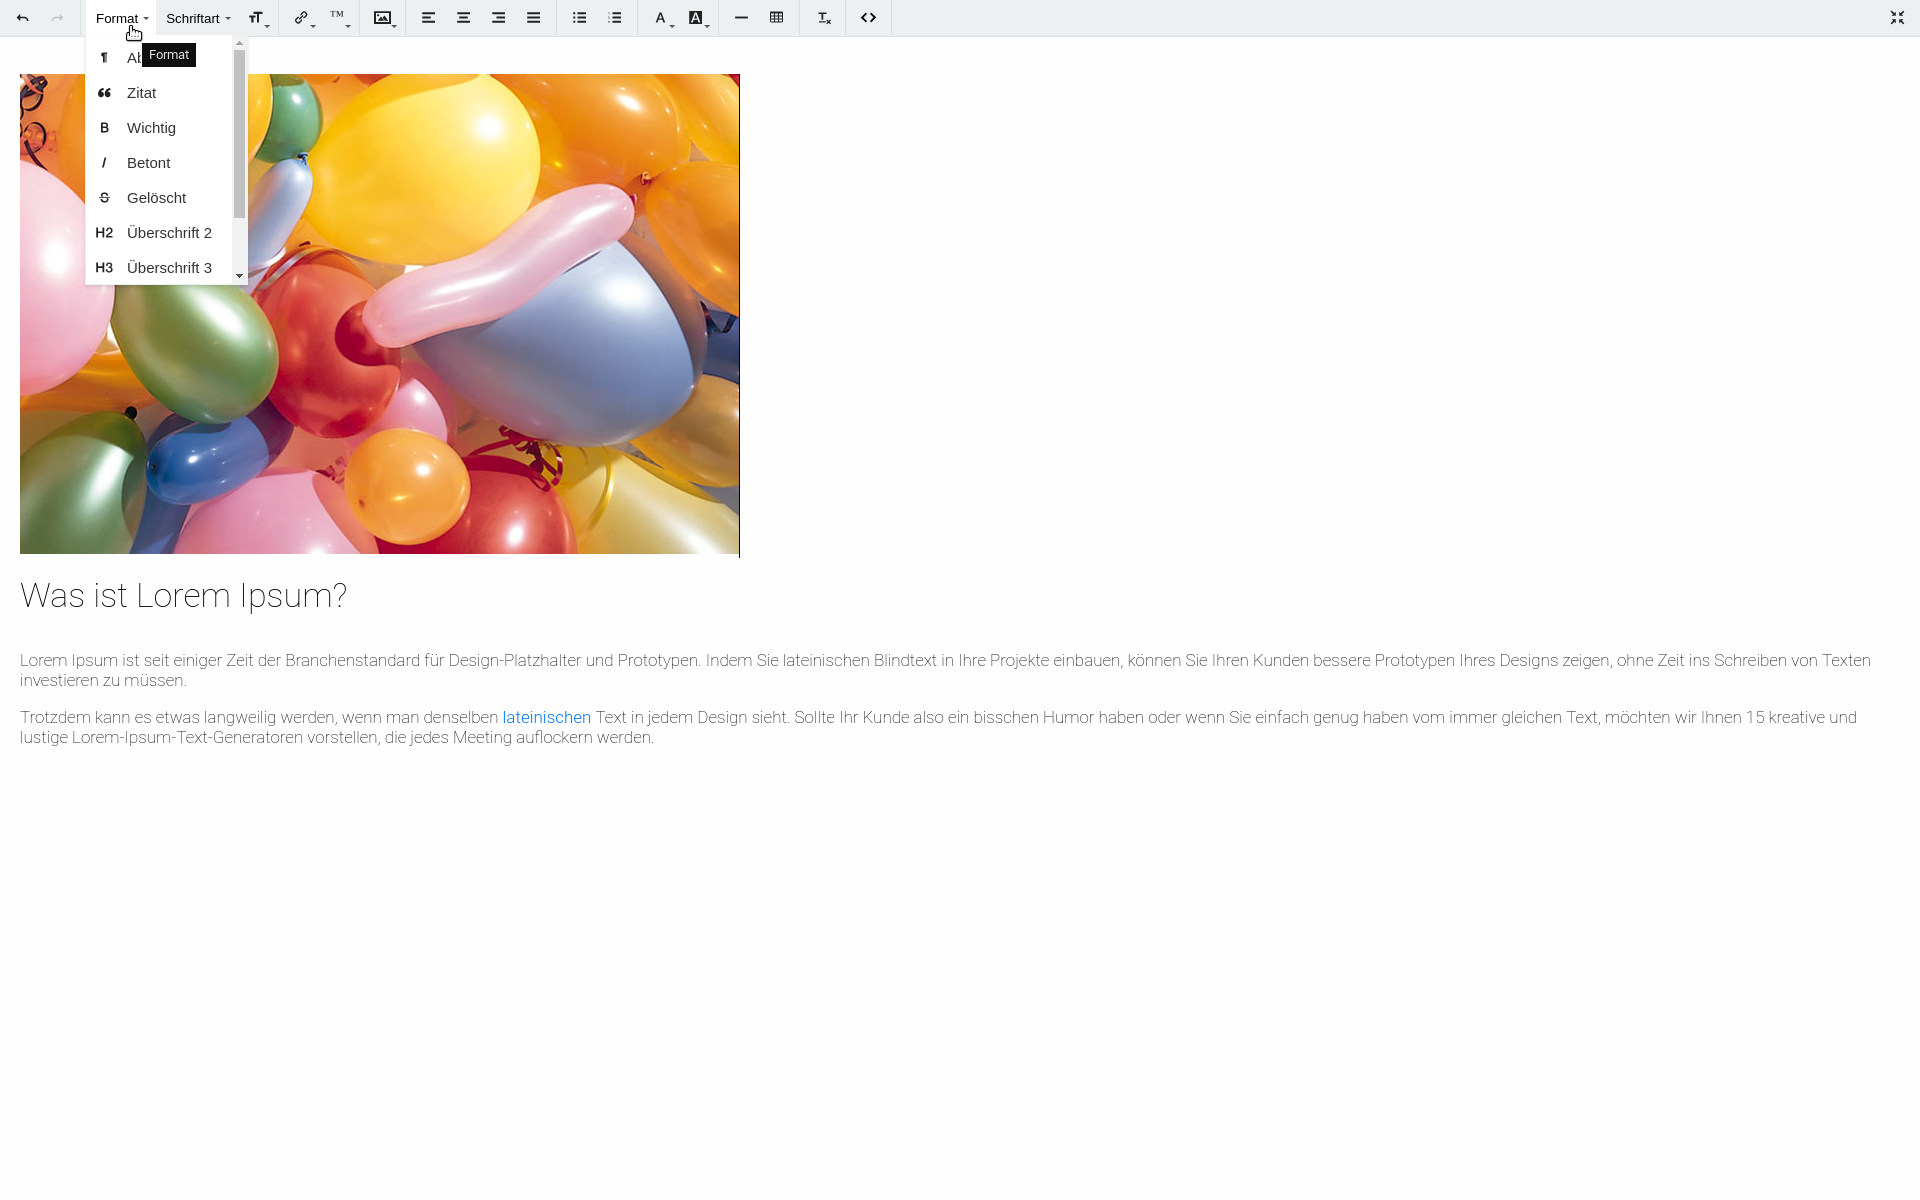The height and width of the screenshot is (1200, 1920).
Task: Create a bulleted list
Action: point(579,18)
